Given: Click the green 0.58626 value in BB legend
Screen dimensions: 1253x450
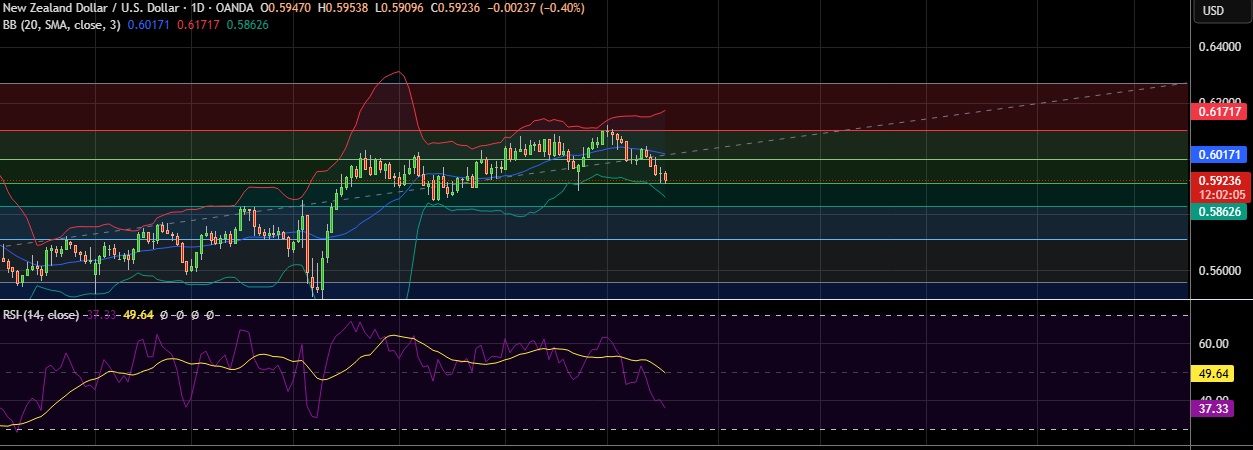Looking at the screenshot, I should (247, 24).
